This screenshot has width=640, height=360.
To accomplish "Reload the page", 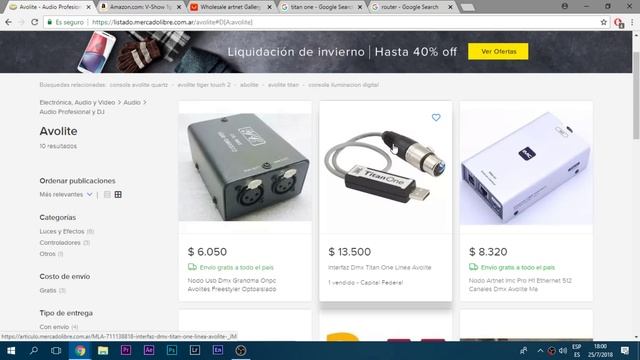I will 35,22.
